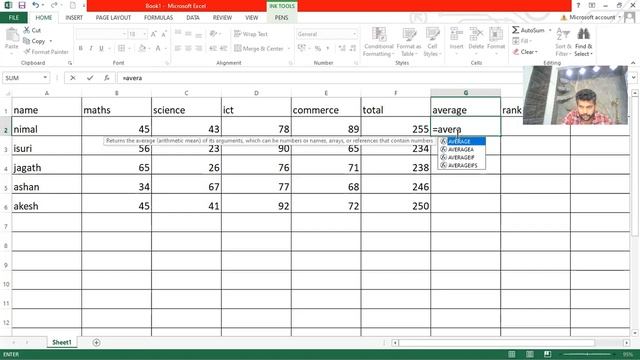Viewport: 640px width, 360px height.
Task: Click the Cut scissors icon
Action: pos(27,30)
